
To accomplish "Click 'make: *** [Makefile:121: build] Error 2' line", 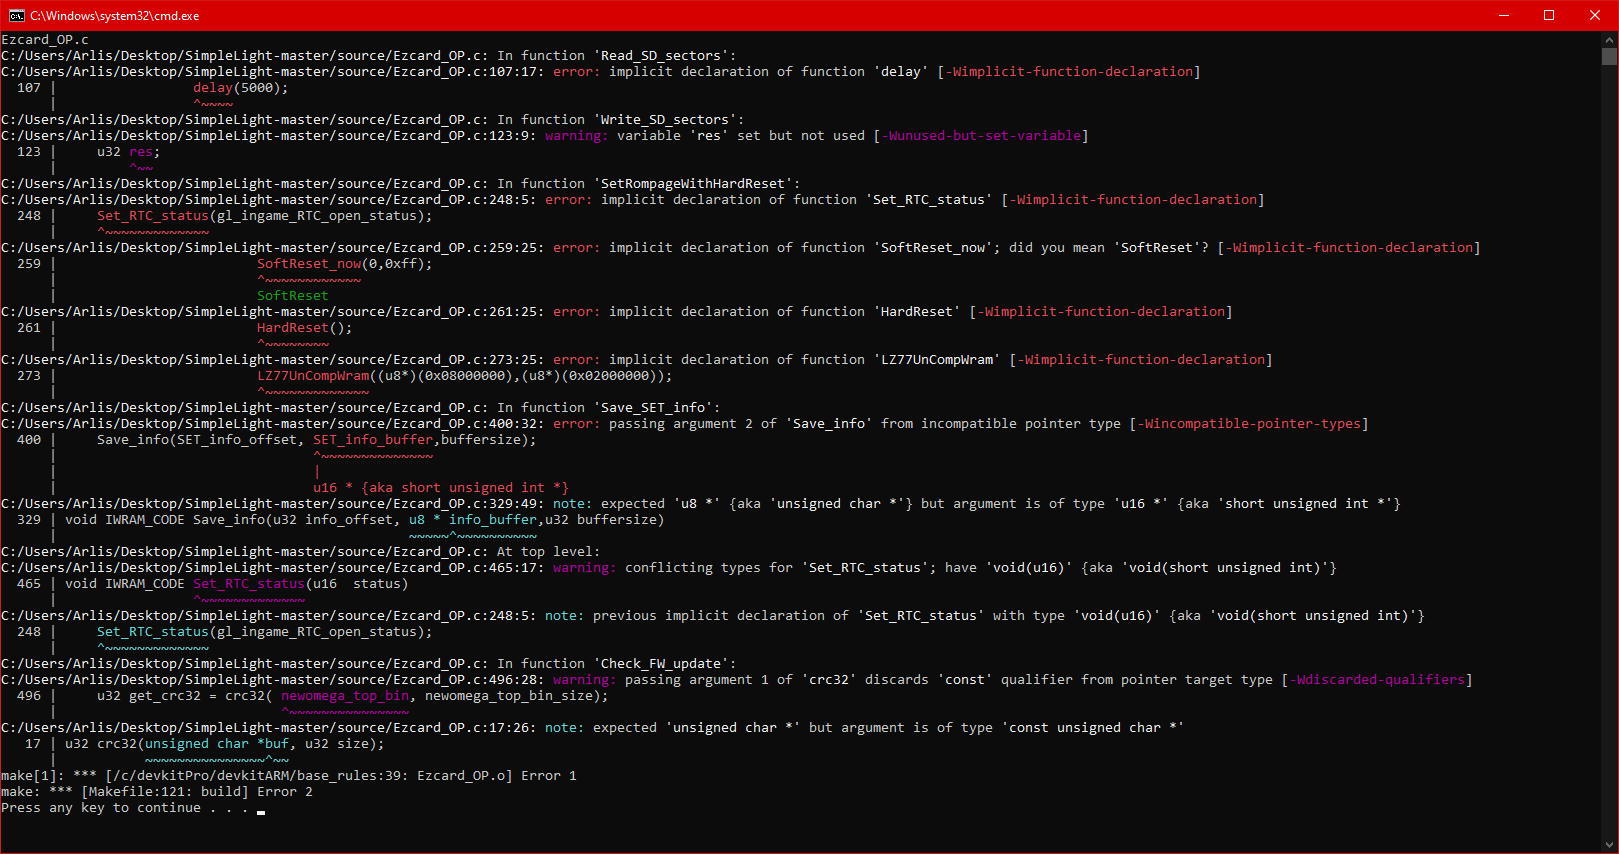I will pyautogui.click(x=156, y=792).
